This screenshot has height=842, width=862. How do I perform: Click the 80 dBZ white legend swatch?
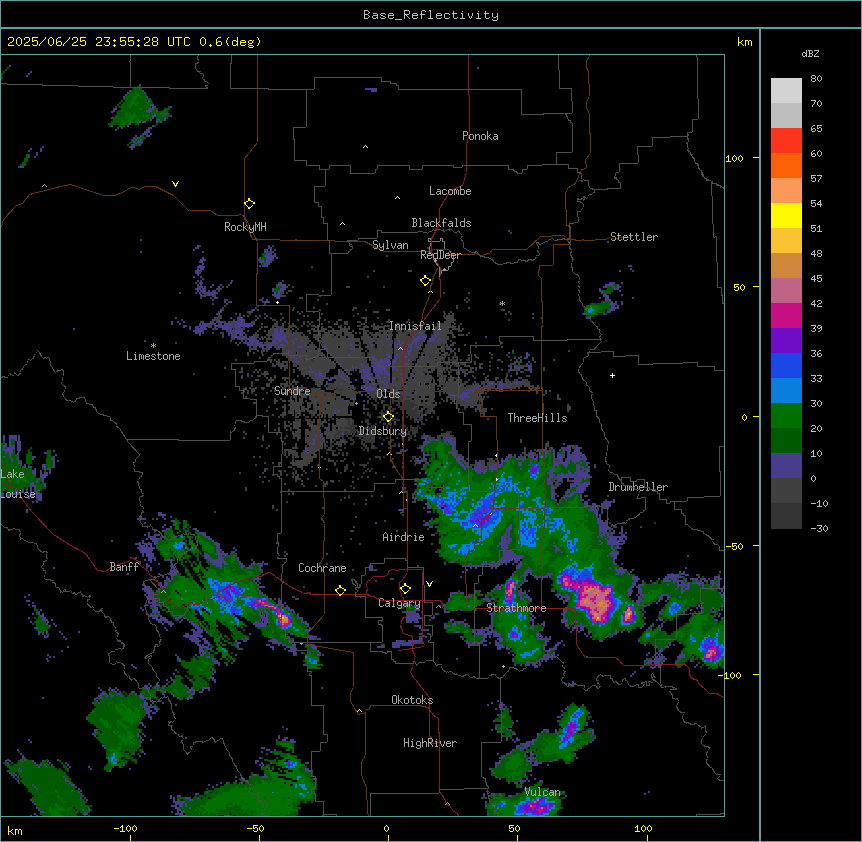(x=786, y=91)
